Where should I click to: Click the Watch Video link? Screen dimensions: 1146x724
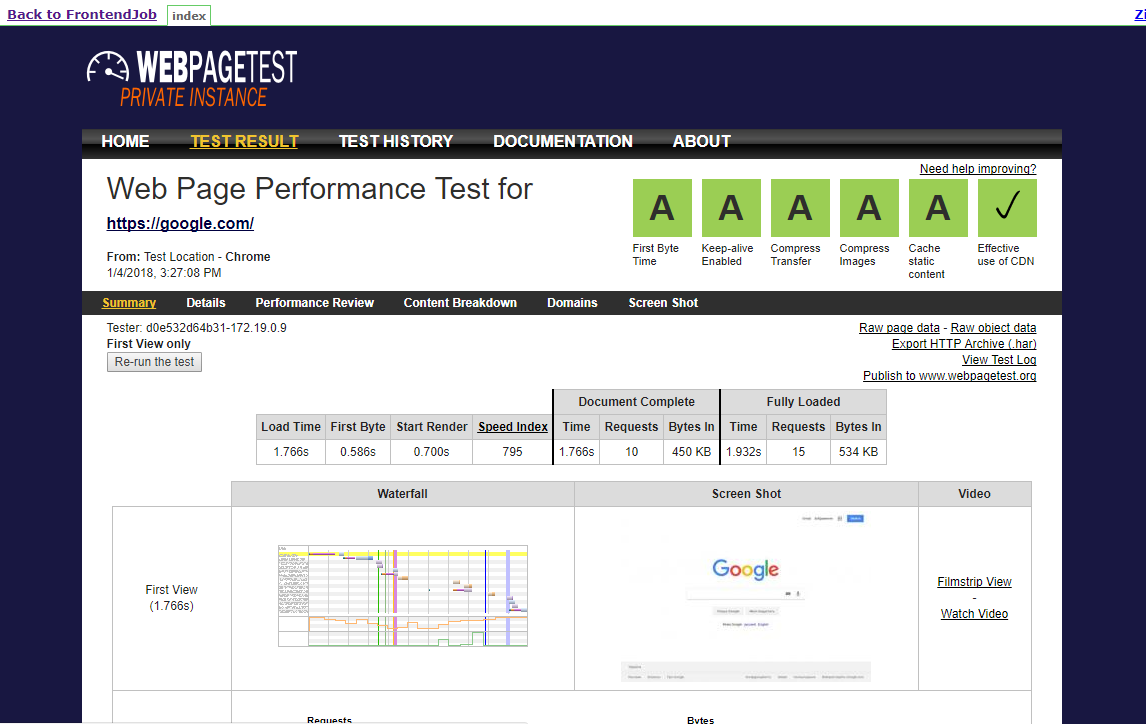974,614
